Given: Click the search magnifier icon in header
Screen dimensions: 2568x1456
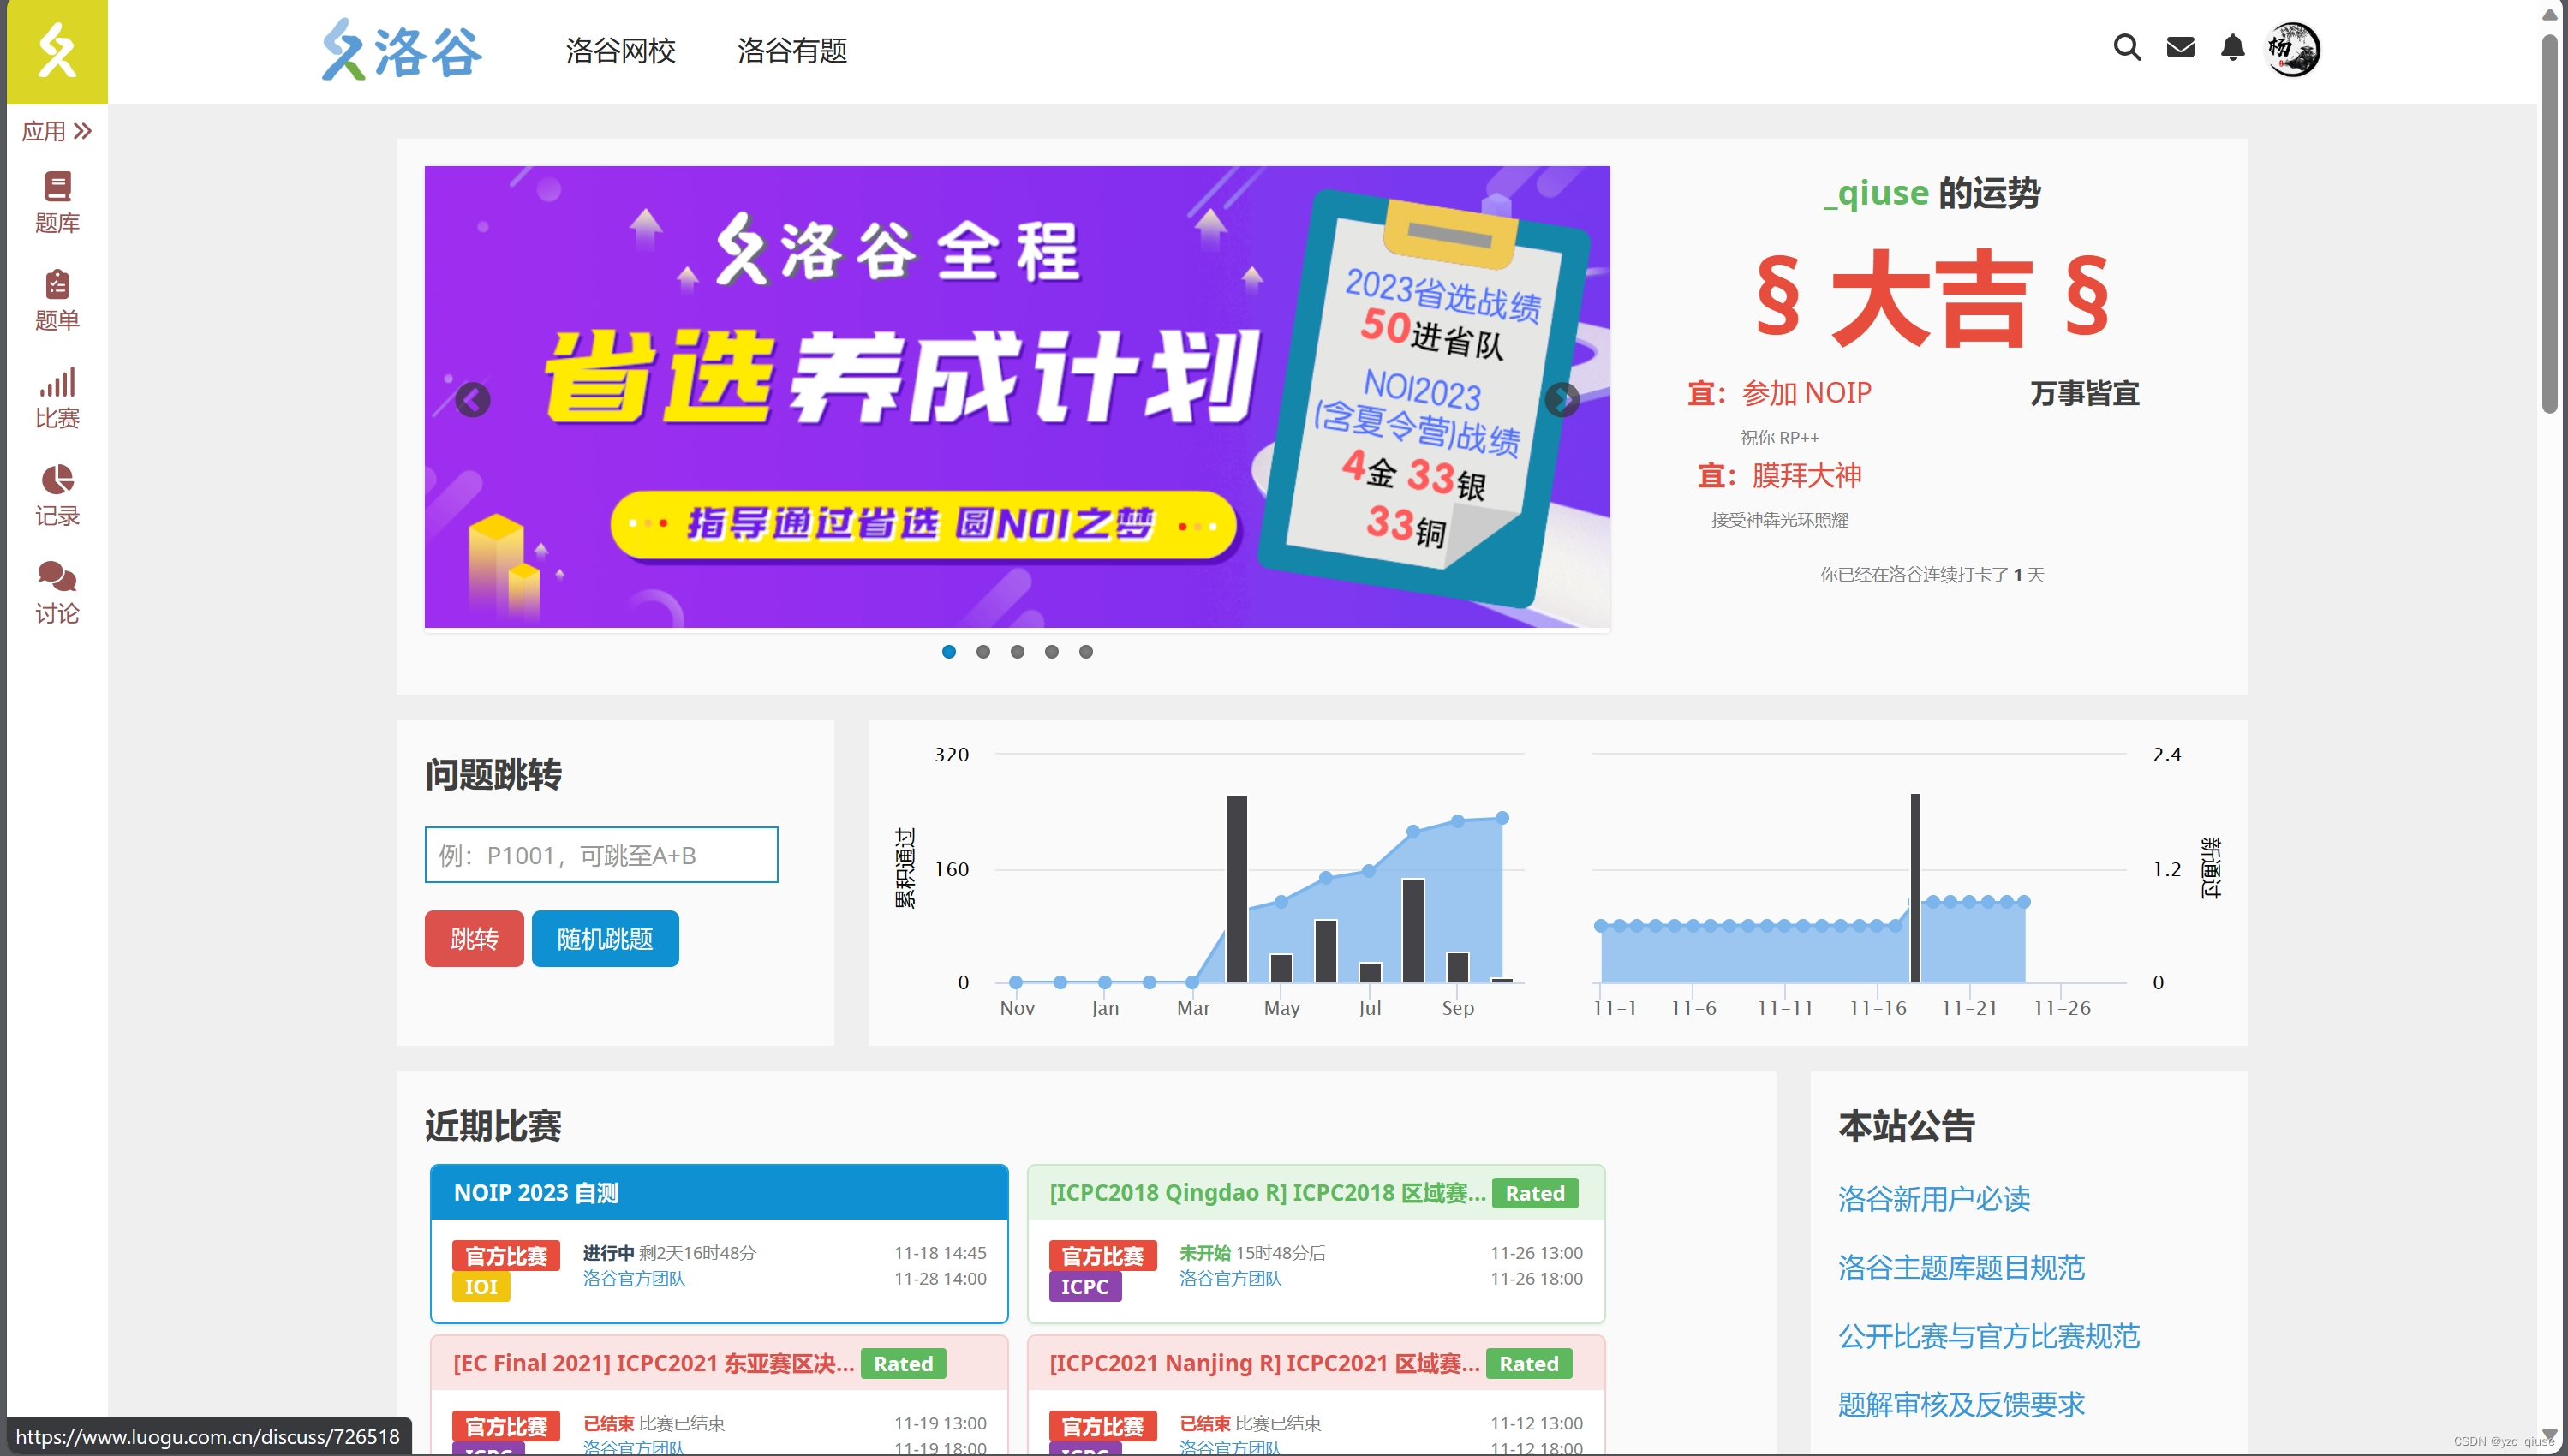Looking at the screenshot, I should (x=2126, y=48).
